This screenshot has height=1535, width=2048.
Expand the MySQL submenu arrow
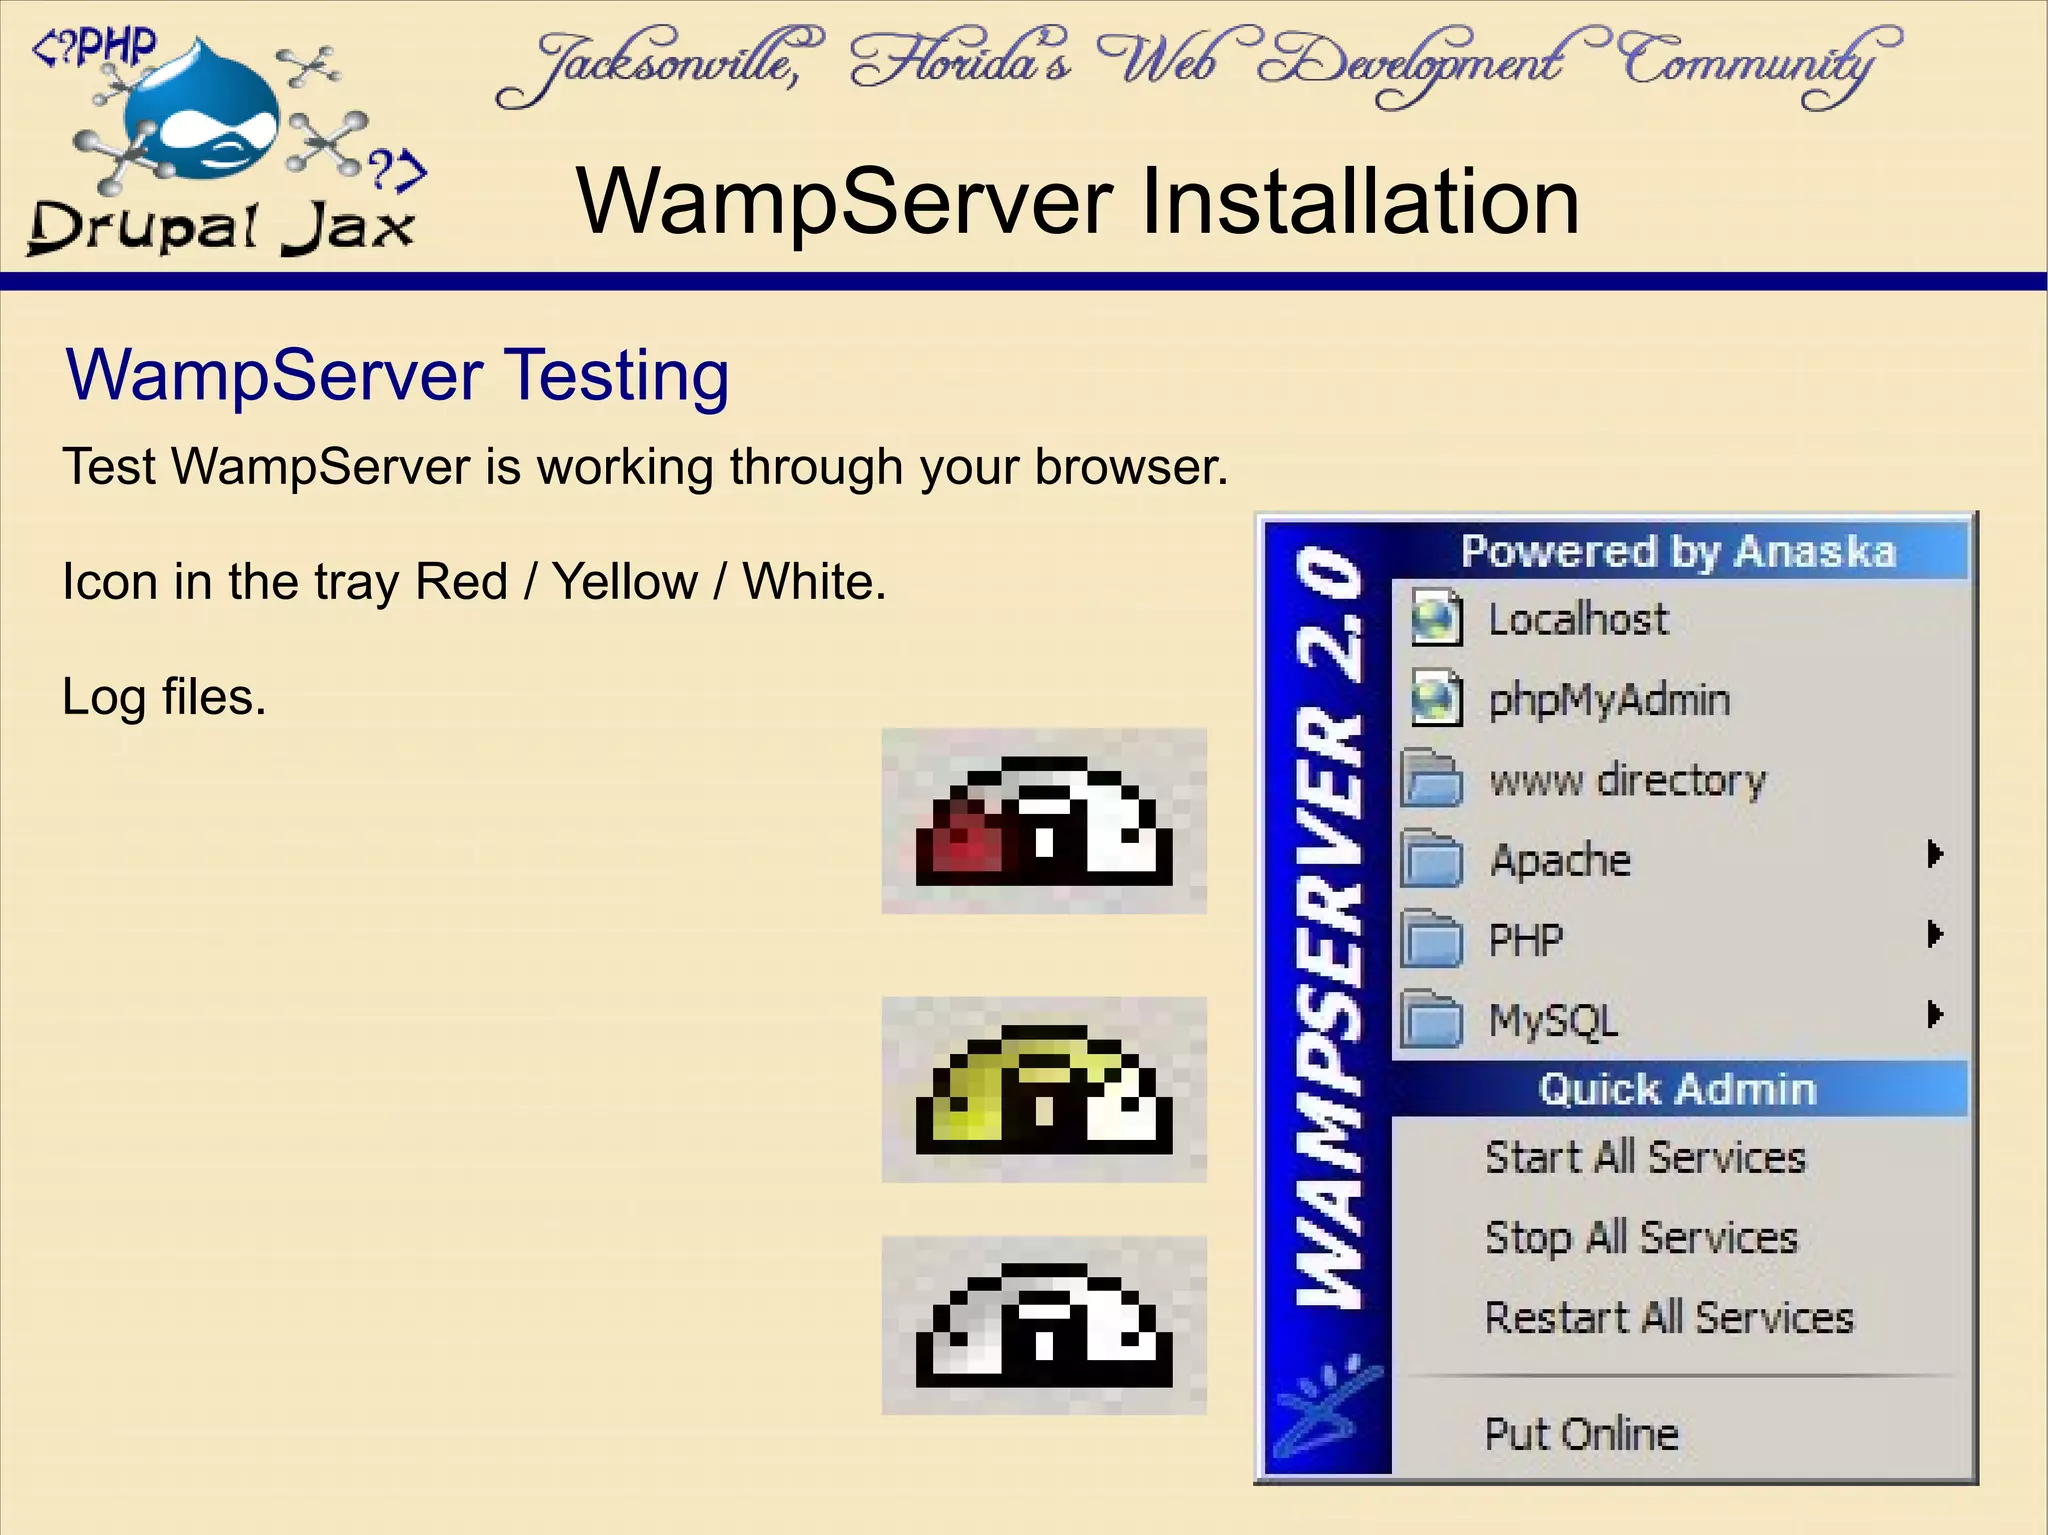1935,1014
